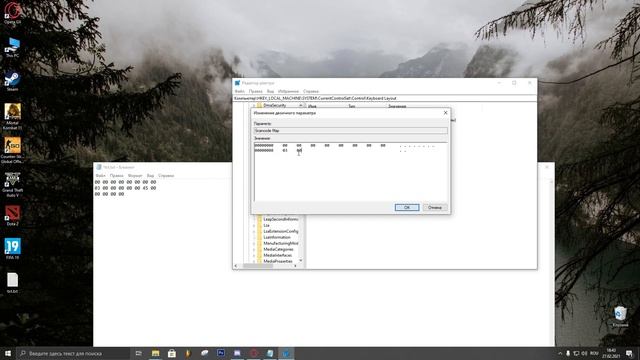Select the ManufacturingMode registry key
This screenshot has width=640, height=360.
[281, 243]
